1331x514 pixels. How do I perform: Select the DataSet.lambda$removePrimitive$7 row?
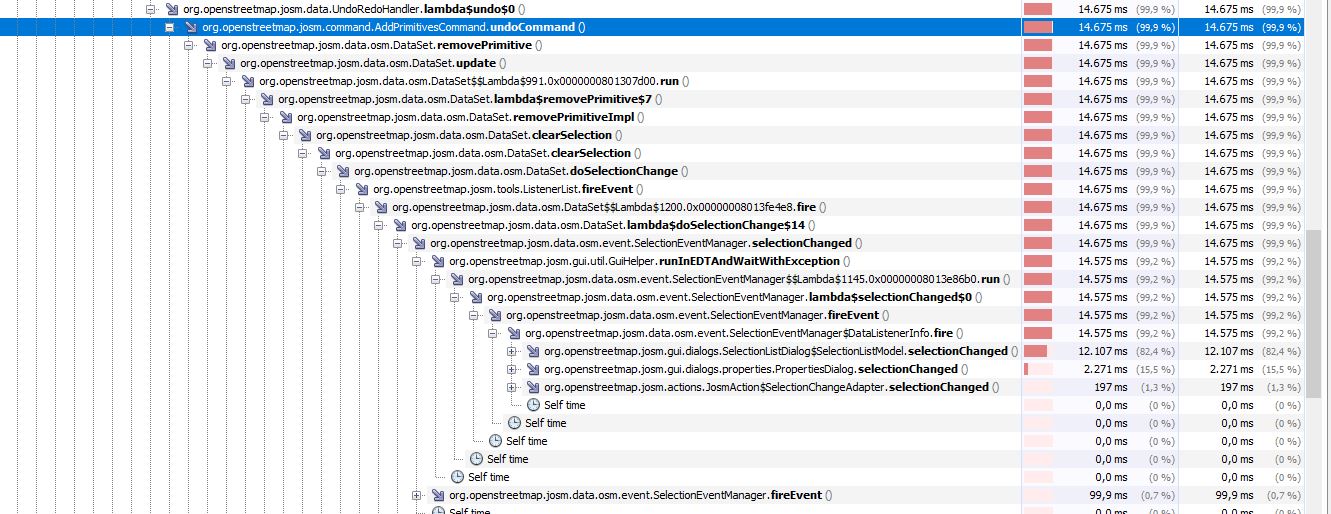[464, 99]
